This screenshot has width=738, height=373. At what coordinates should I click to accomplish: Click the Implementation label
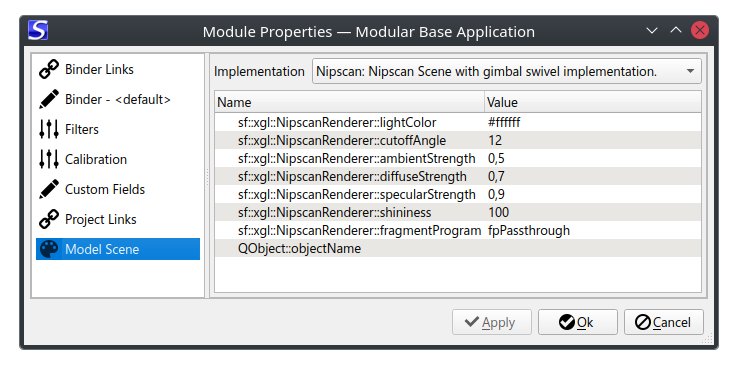click(x=259, y=72)
